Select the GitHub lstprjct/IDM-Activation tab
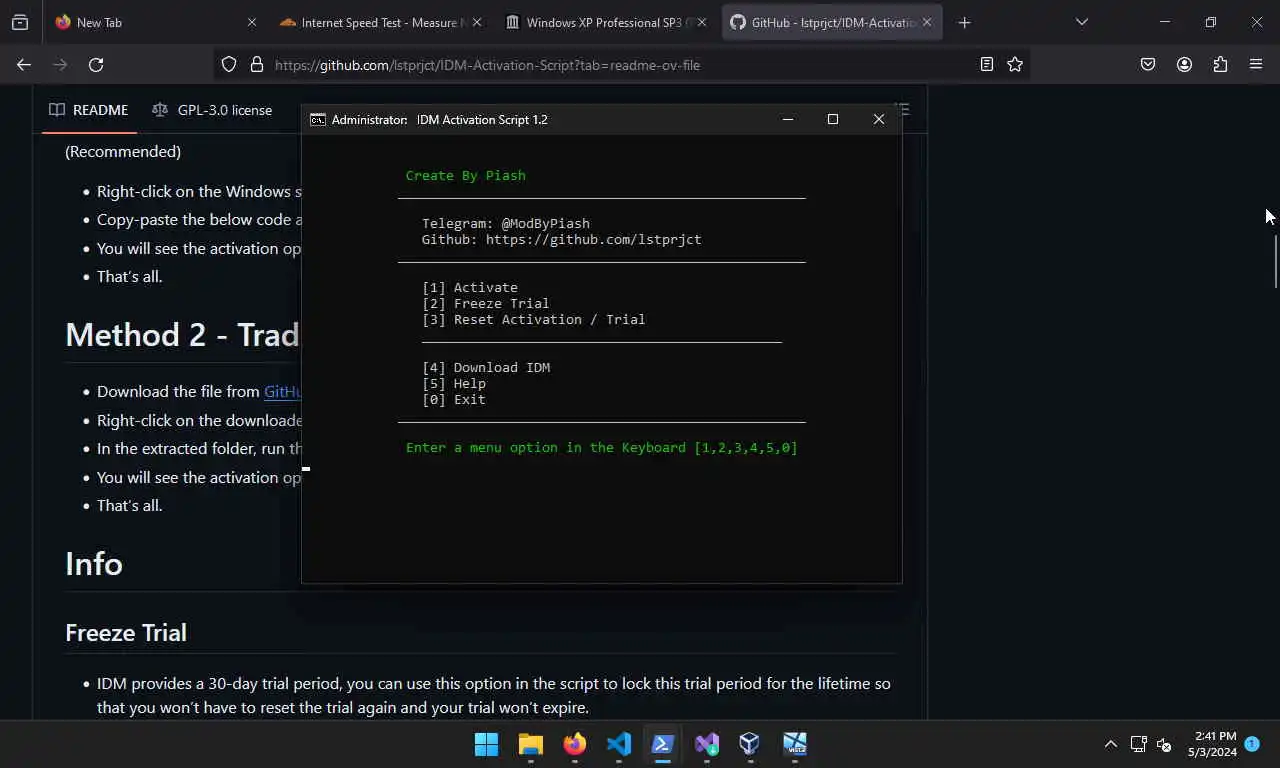Screen dimensions: 1280x768 coord(832,22)
